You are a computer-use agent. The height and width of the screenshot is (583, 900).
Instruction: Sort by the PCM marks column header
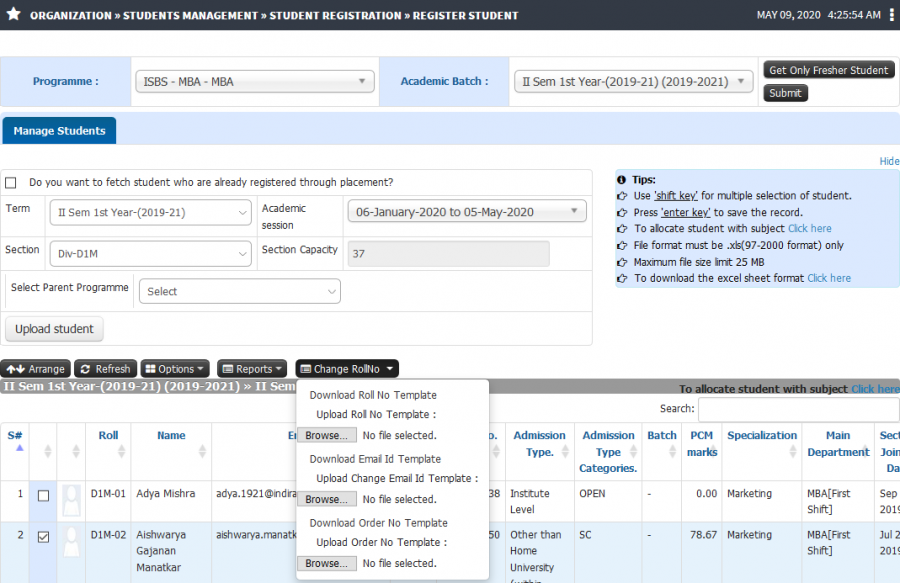pos(702,444)
